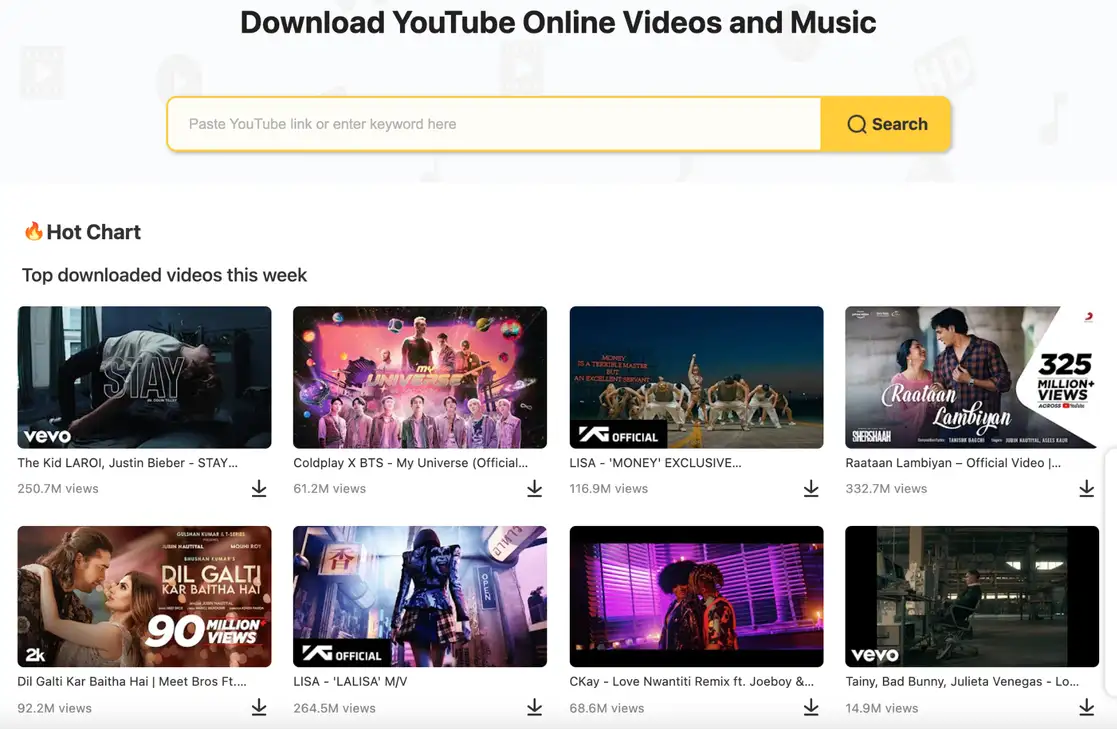Viewport: 1117px width, 729px height.
Task: Open the My Universe thumbnail
Action: (420, 378)
